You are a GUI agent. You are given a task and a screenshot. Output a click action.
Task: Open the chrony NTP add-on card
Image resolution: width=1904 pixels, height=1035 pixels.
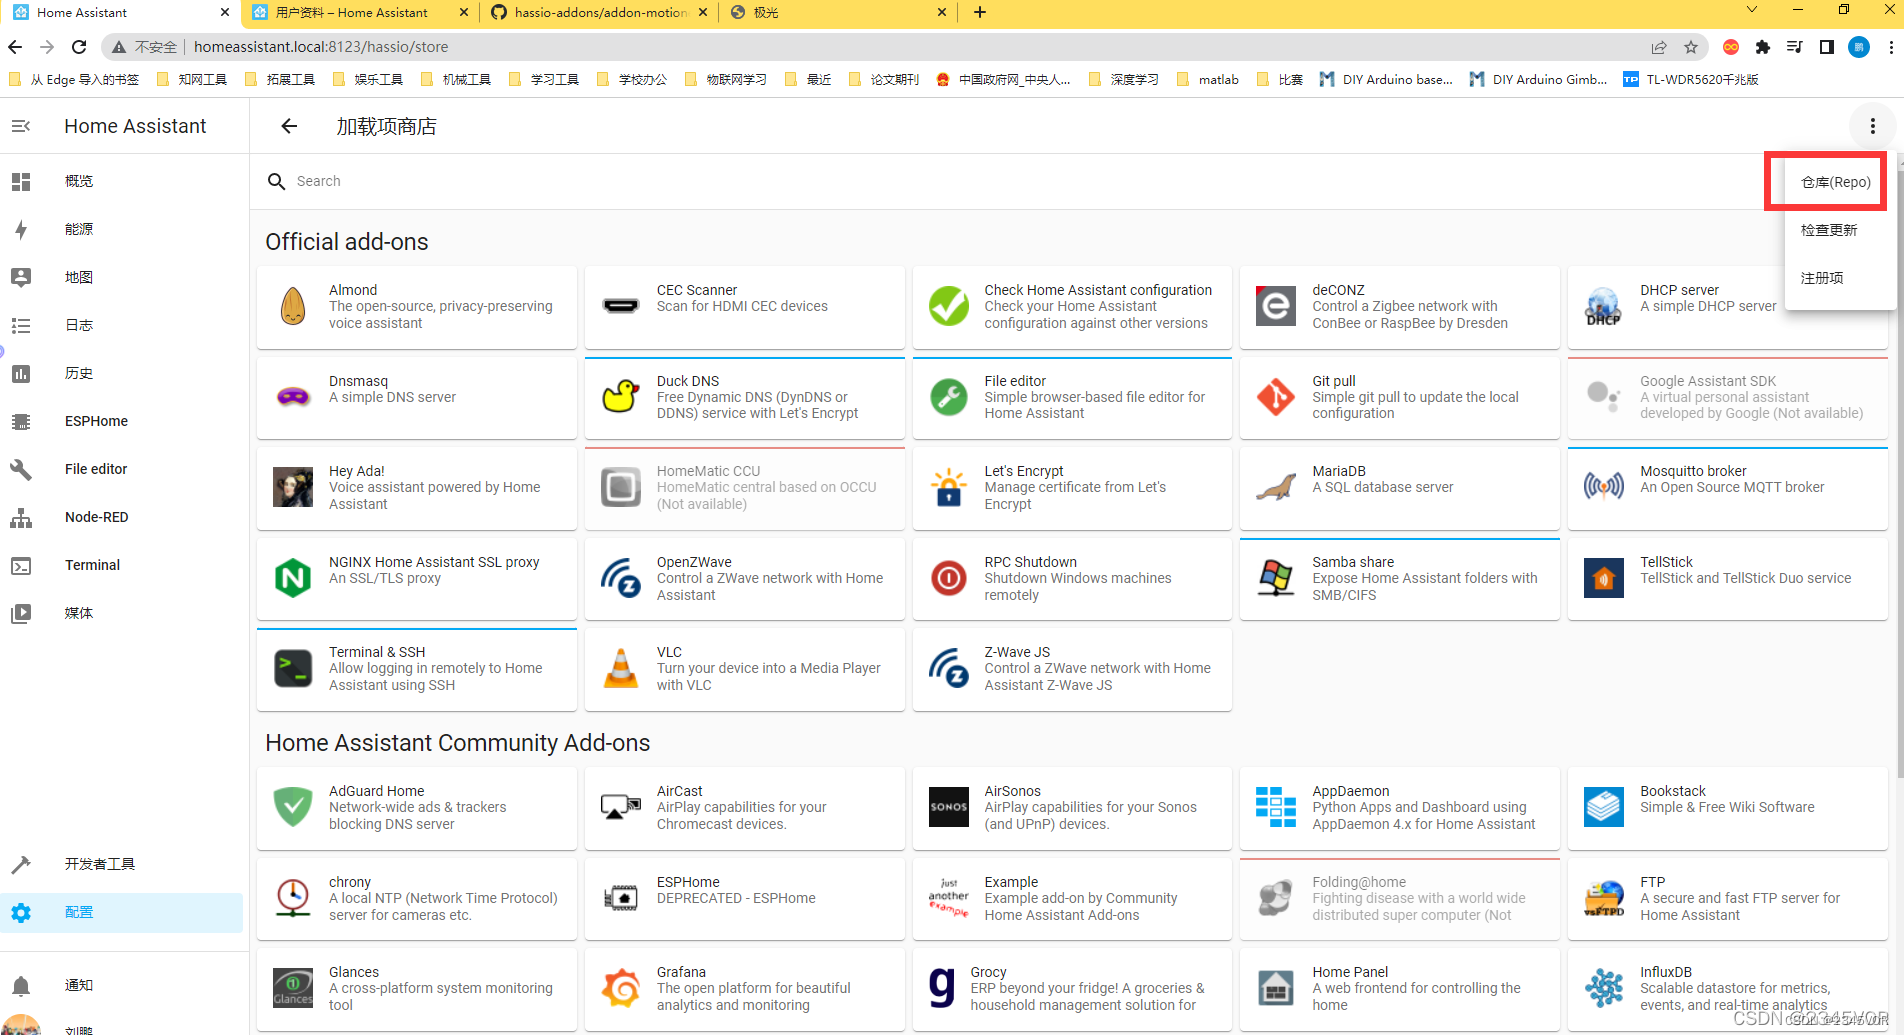[x=417, y=899]
